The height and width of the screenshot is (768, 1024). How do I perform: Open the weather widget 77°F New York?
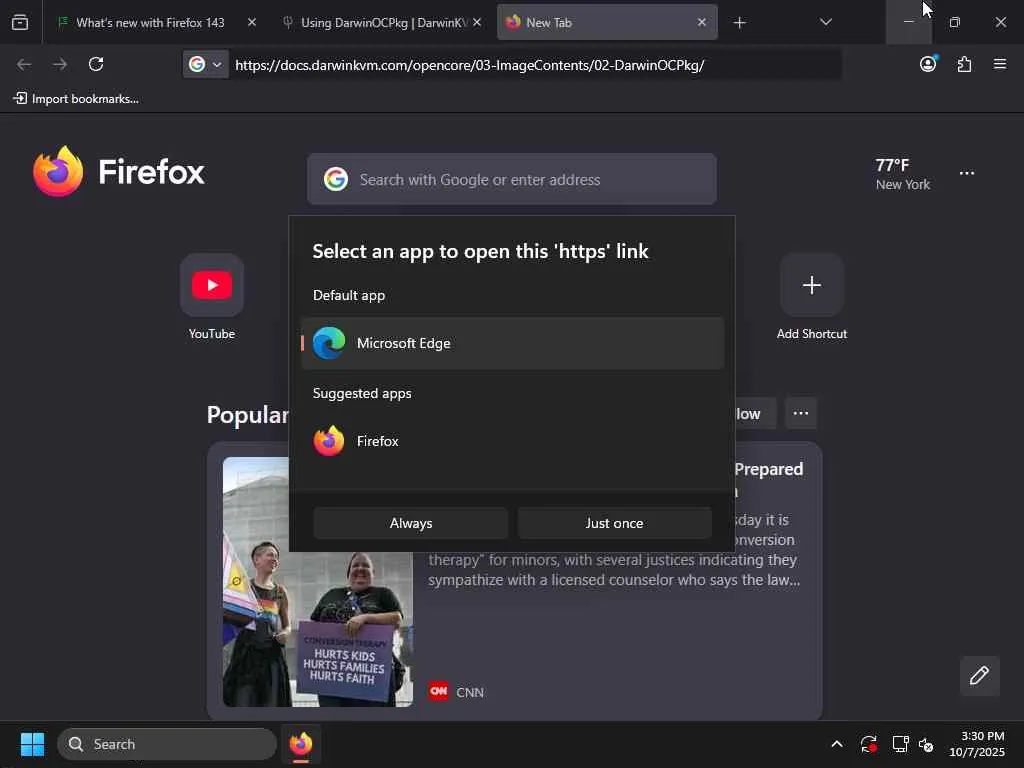[903, 174]
